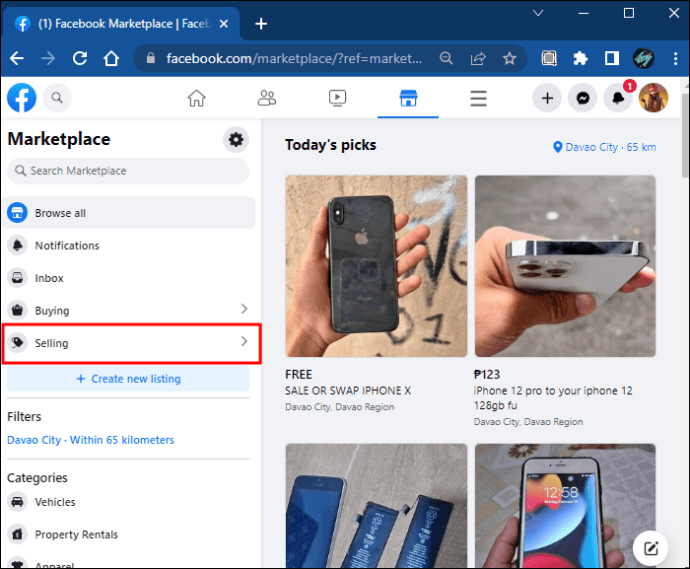Open the tab search dropdown arrow
Image resolution: width=690 pixels, height=569 pixels.
(x=538, y=13)
